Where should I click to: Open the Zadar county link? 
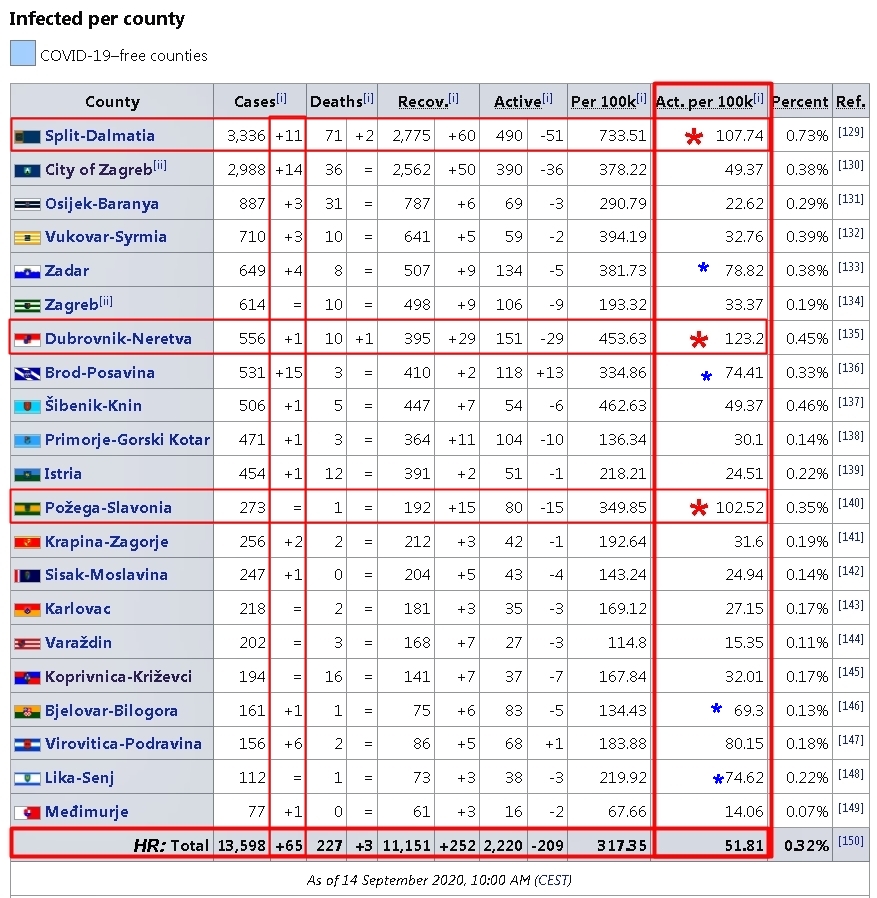[66, 270]
